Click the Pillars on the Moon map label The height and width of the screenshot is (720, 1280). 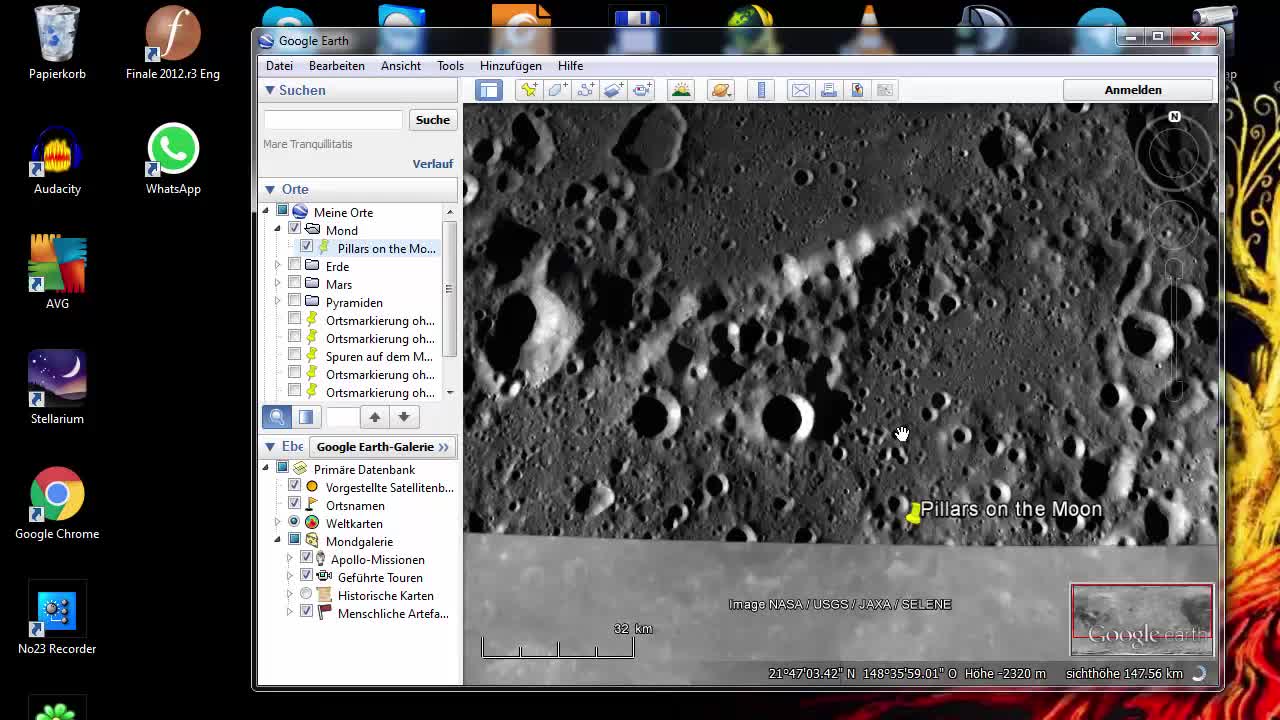point(1011,510)
